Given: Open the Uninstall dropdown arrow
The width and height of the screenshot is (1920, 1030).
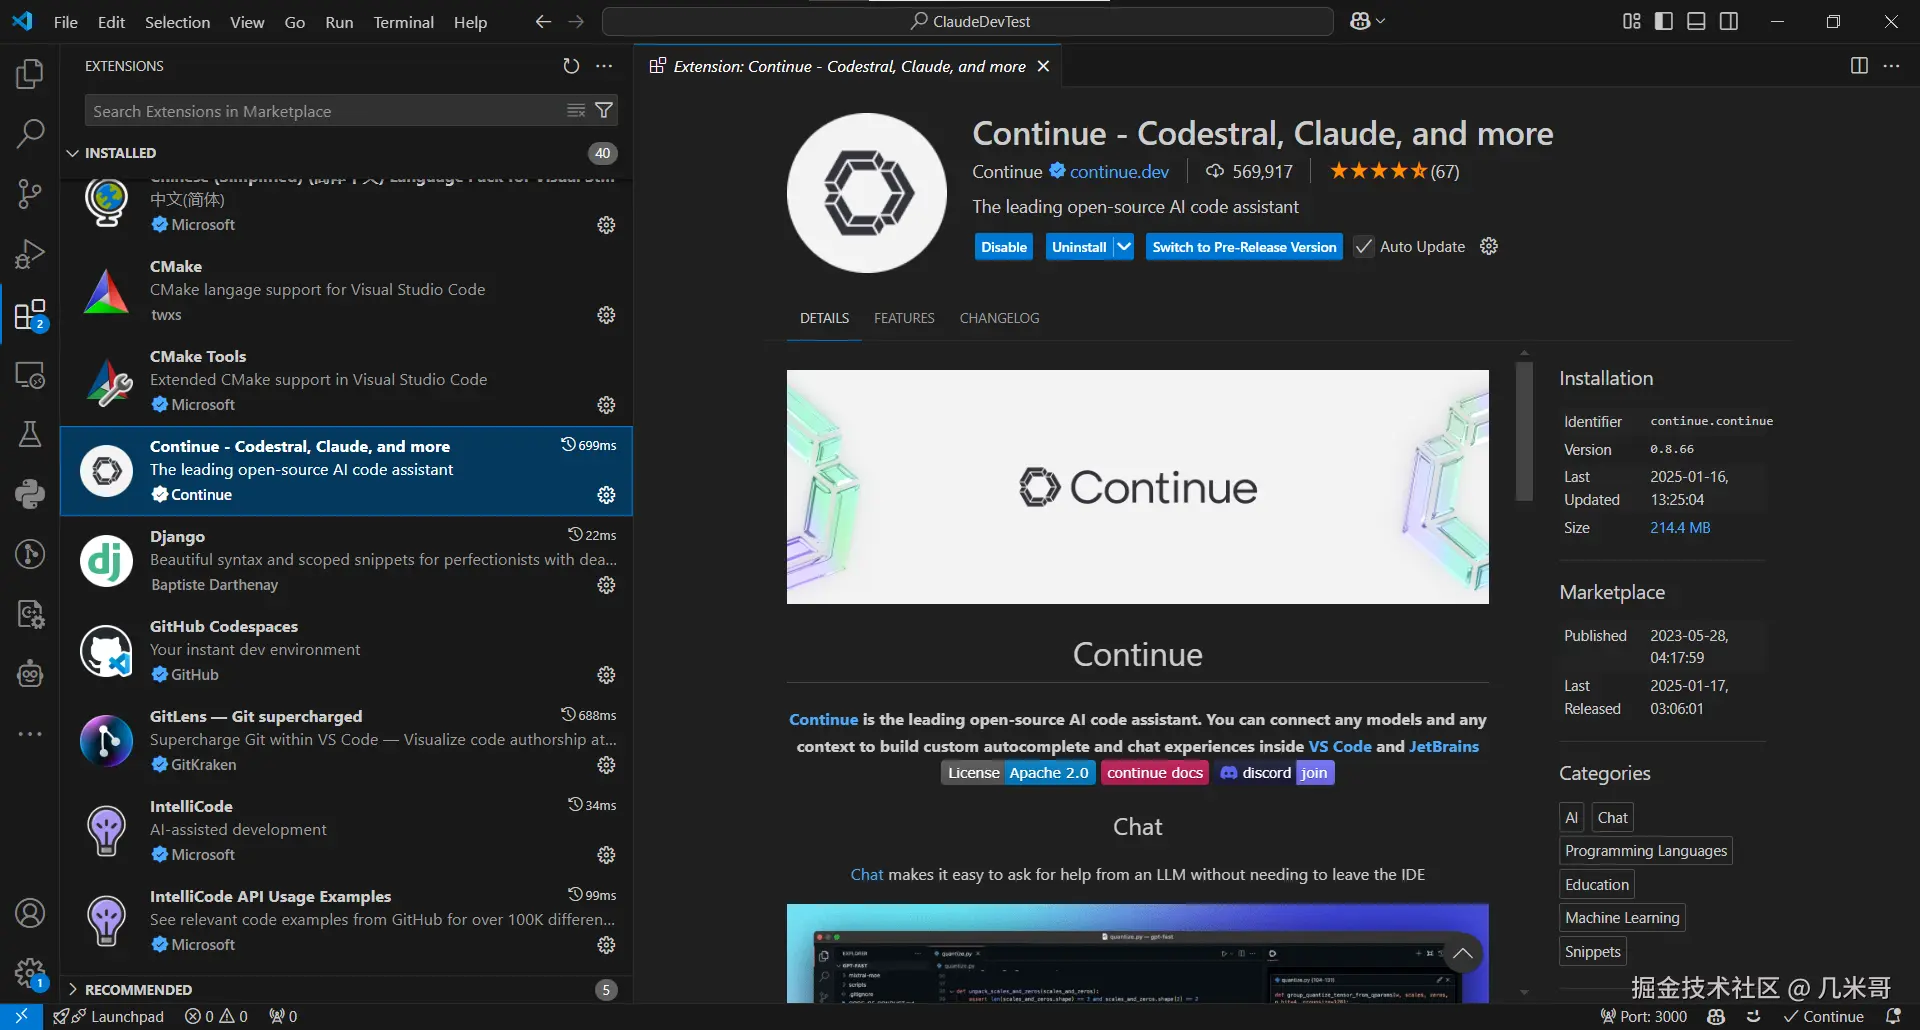Looking at the screenshot, I should pos(1122,246).
